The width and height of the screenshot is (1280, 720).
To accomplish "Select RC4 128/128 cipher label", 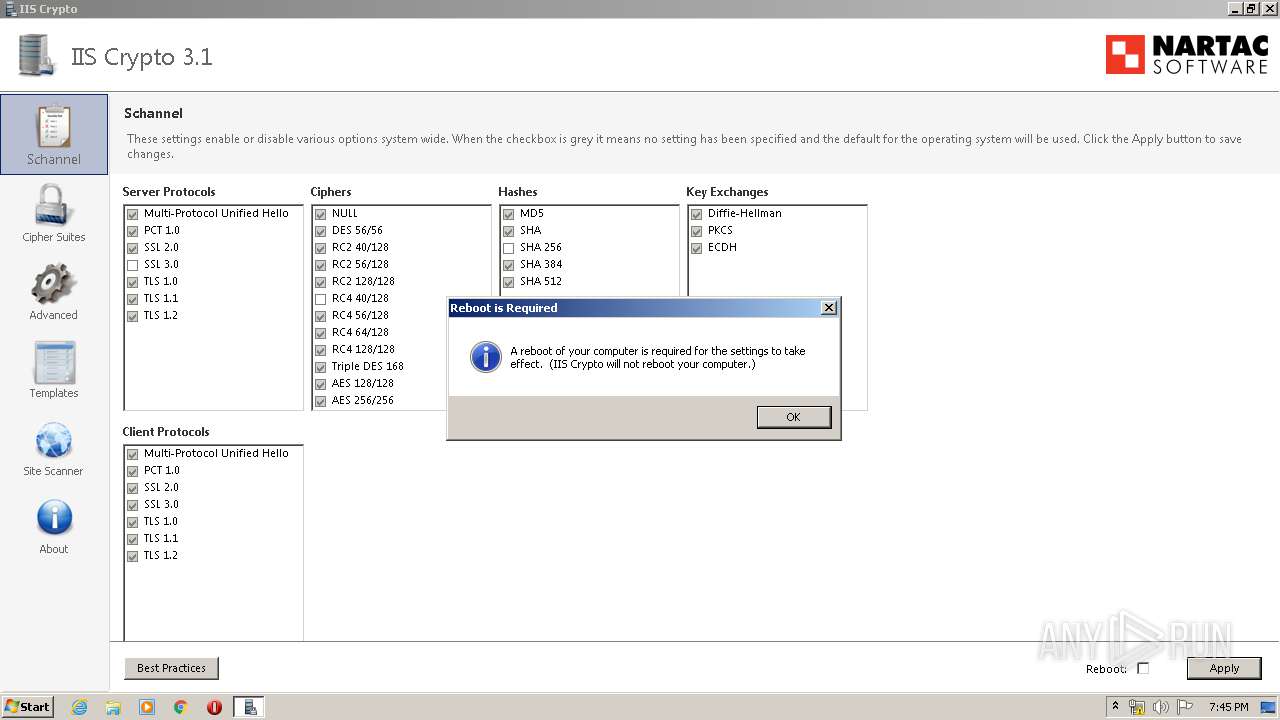I will tap(363, 349).
